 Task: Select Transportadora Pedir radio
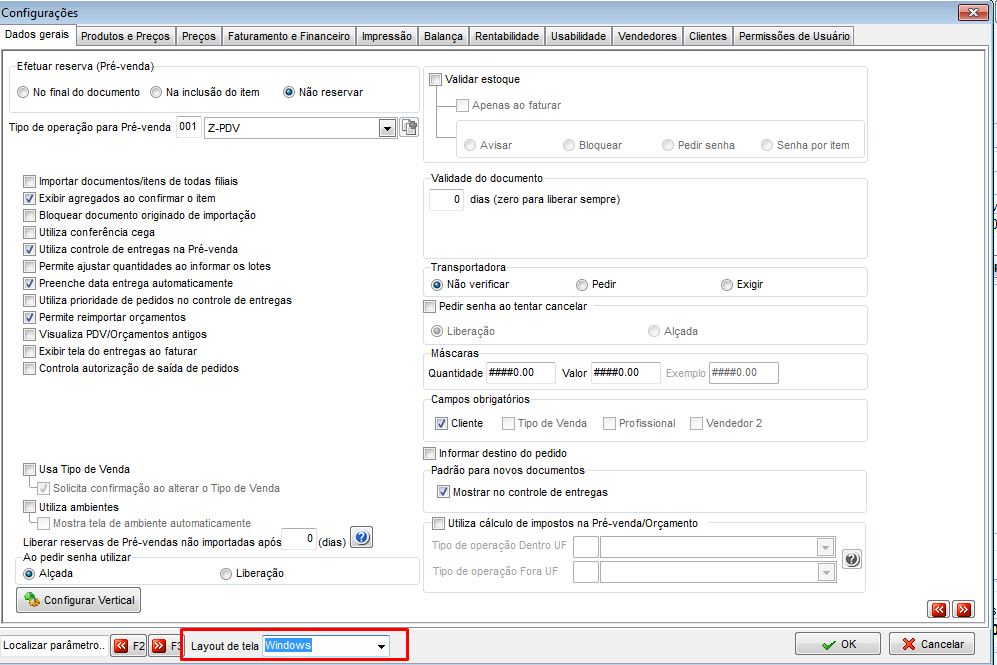coord(582,285)
